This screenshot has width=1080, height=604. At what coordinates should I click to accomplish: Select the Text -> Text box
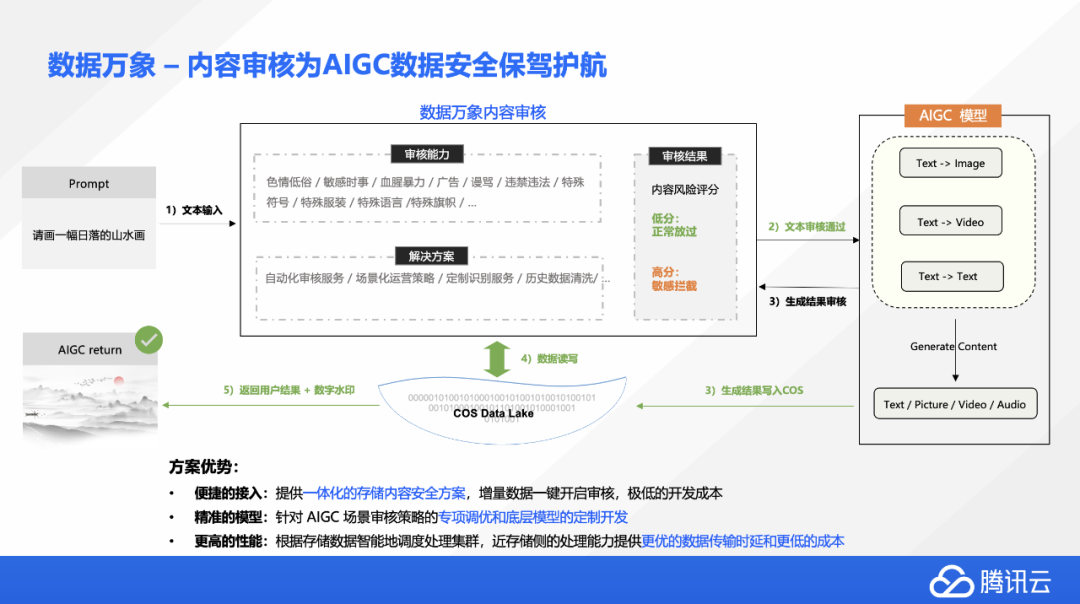[x=952, y=276]
